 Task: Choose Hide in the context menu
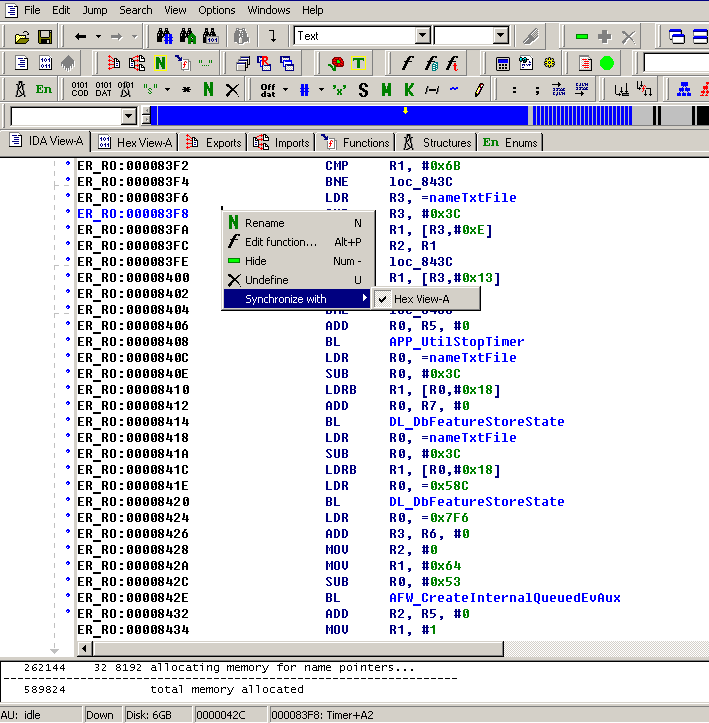298,261
